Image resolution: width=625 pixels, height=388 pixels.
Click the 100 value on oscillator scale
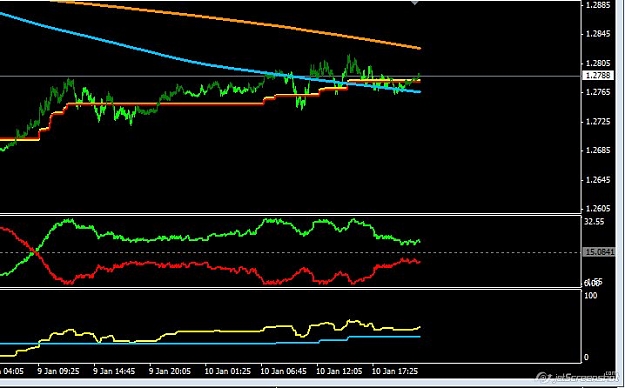point(590,295)
